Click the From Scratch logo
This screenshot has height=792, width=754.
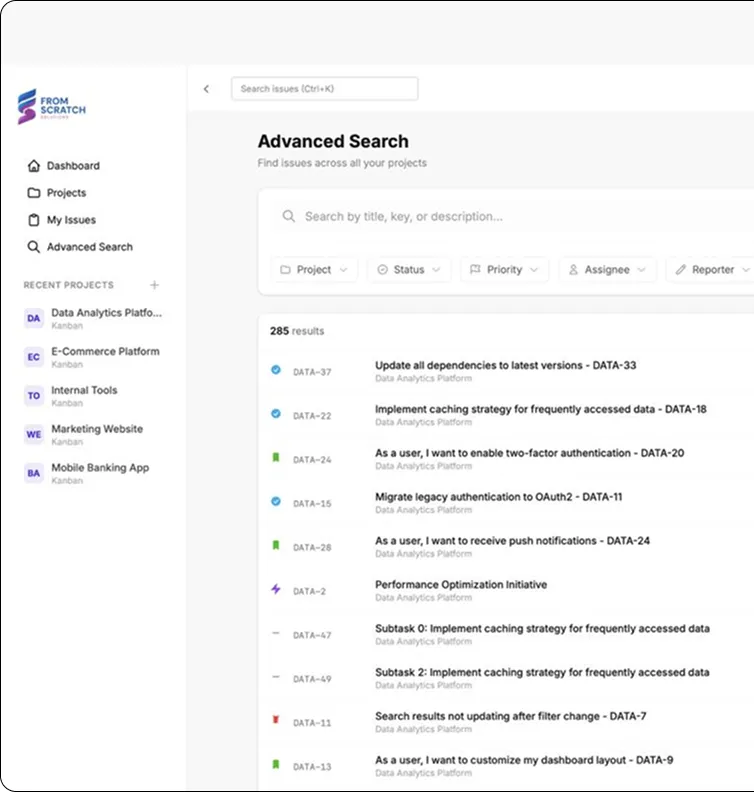(x=52, y=107)
